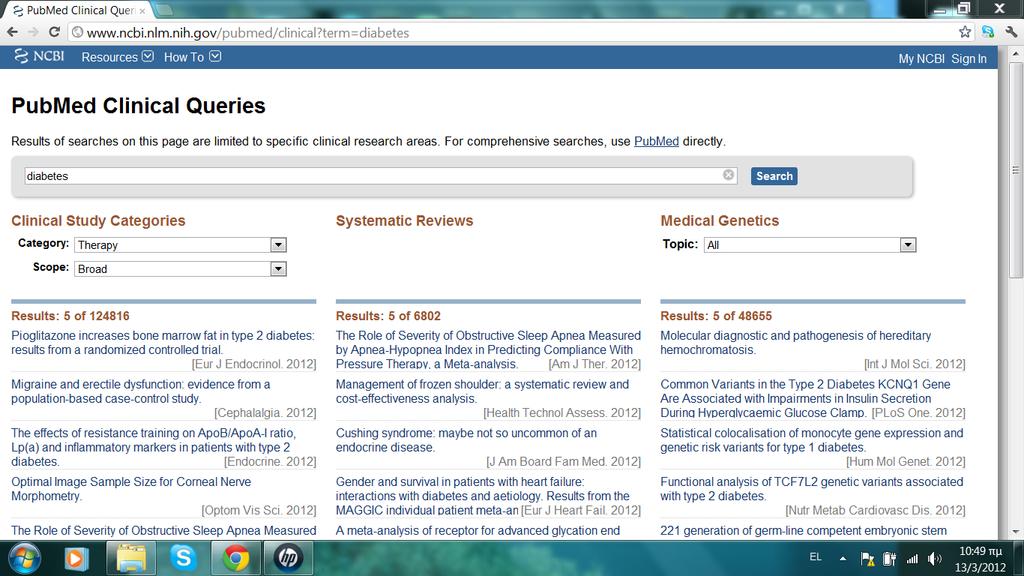The image size is (1024, 576).
Task: Click Sign In
Action: (968, 58)
